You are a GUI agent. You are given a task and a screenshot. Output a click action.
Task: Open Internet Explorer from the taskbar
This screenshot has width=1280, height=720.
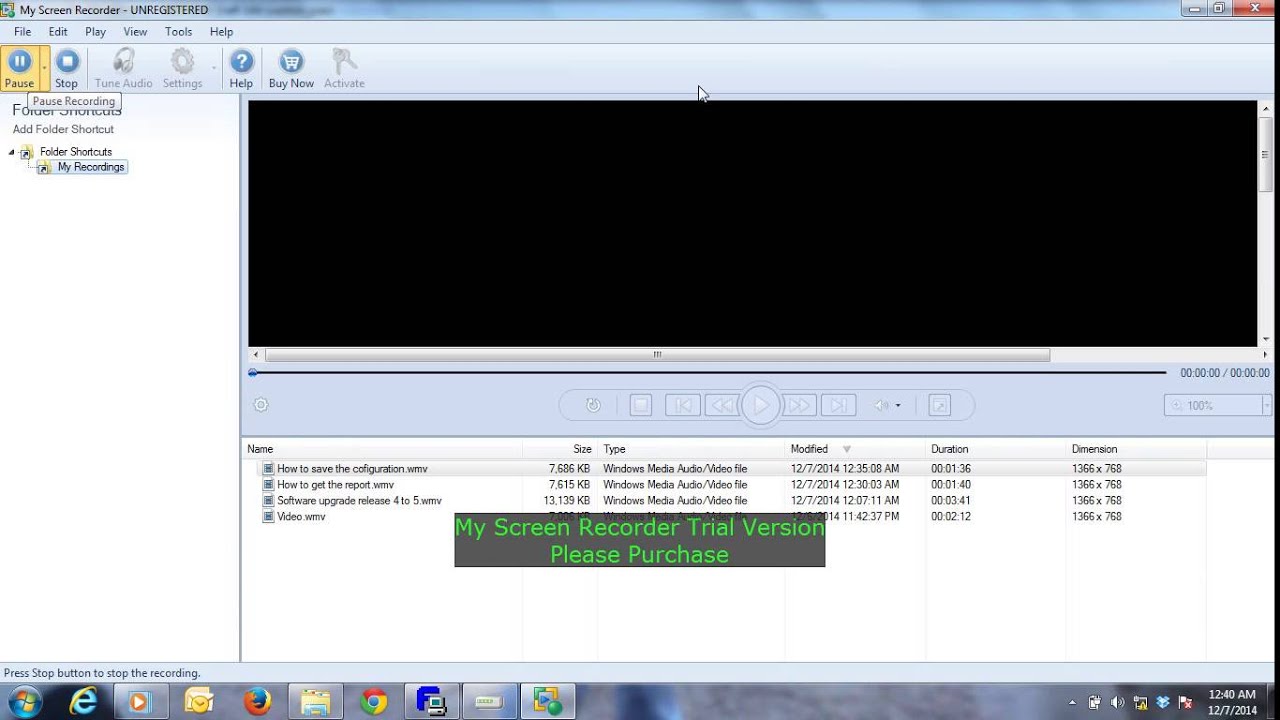83,702
